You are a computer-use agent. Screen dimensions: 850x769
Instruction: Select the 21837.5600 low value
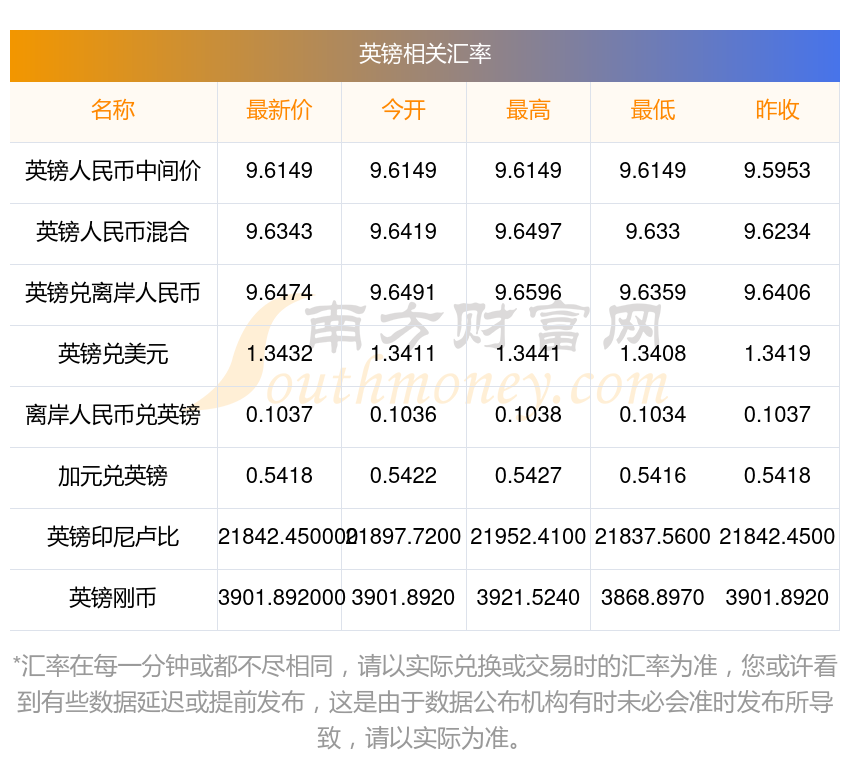[x=653, y=537]
